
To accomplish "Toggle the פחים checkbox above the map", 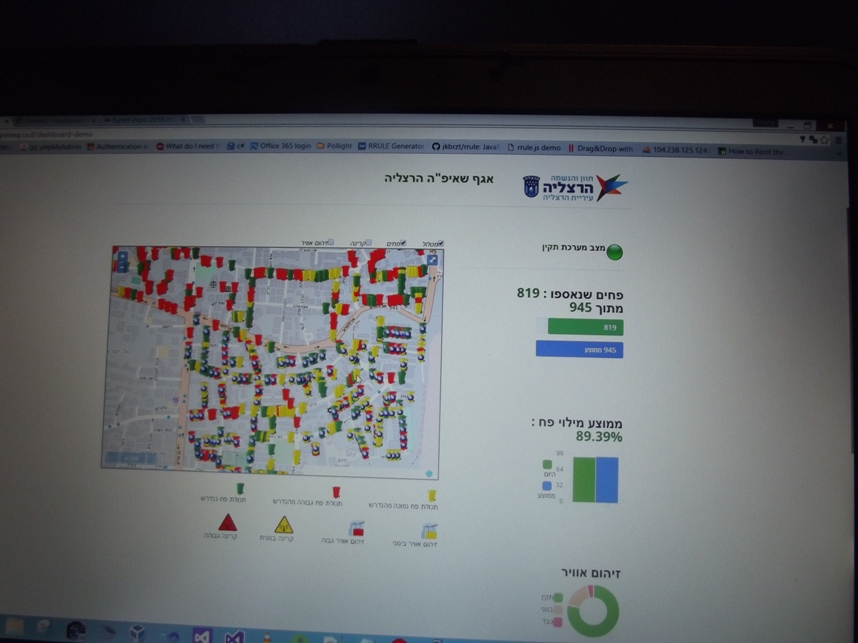I will point(403,243).
